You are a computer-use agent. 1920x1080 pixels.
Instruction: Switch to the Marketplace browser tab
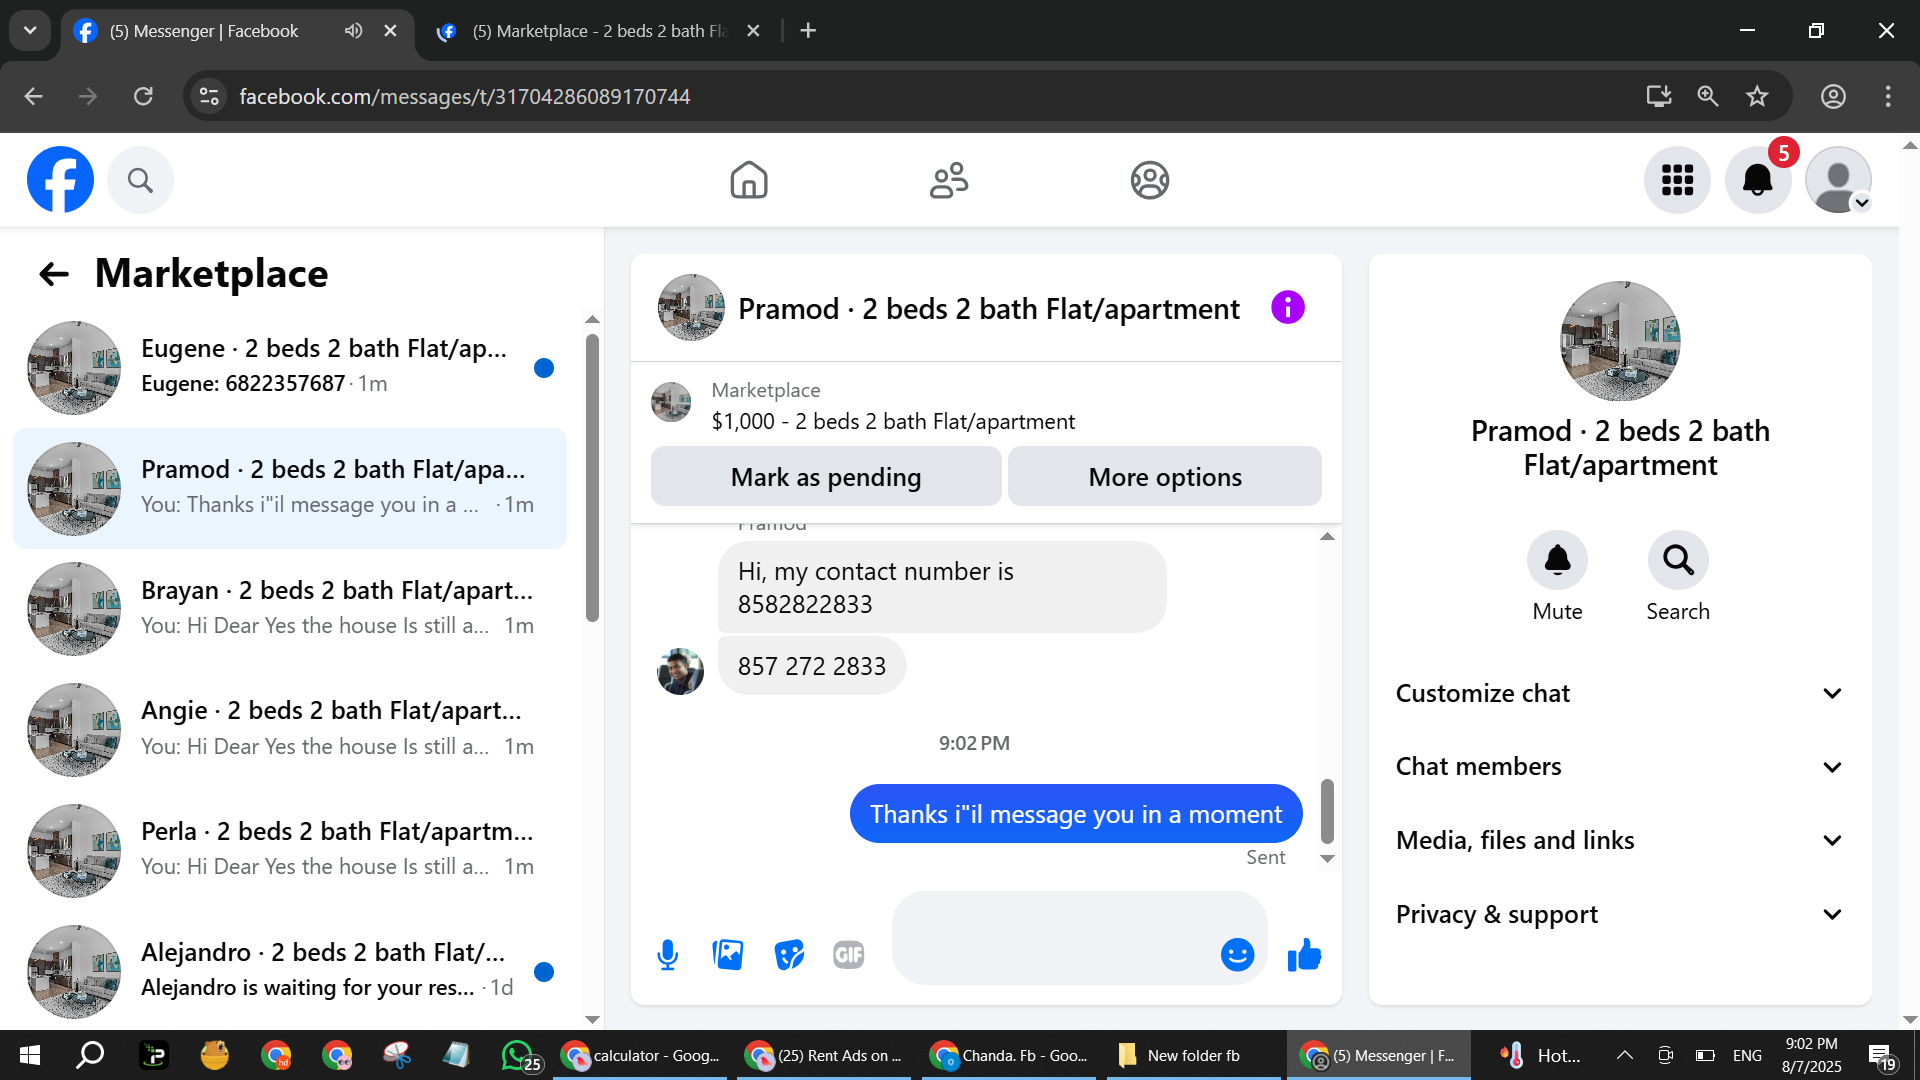coord(600,31)
